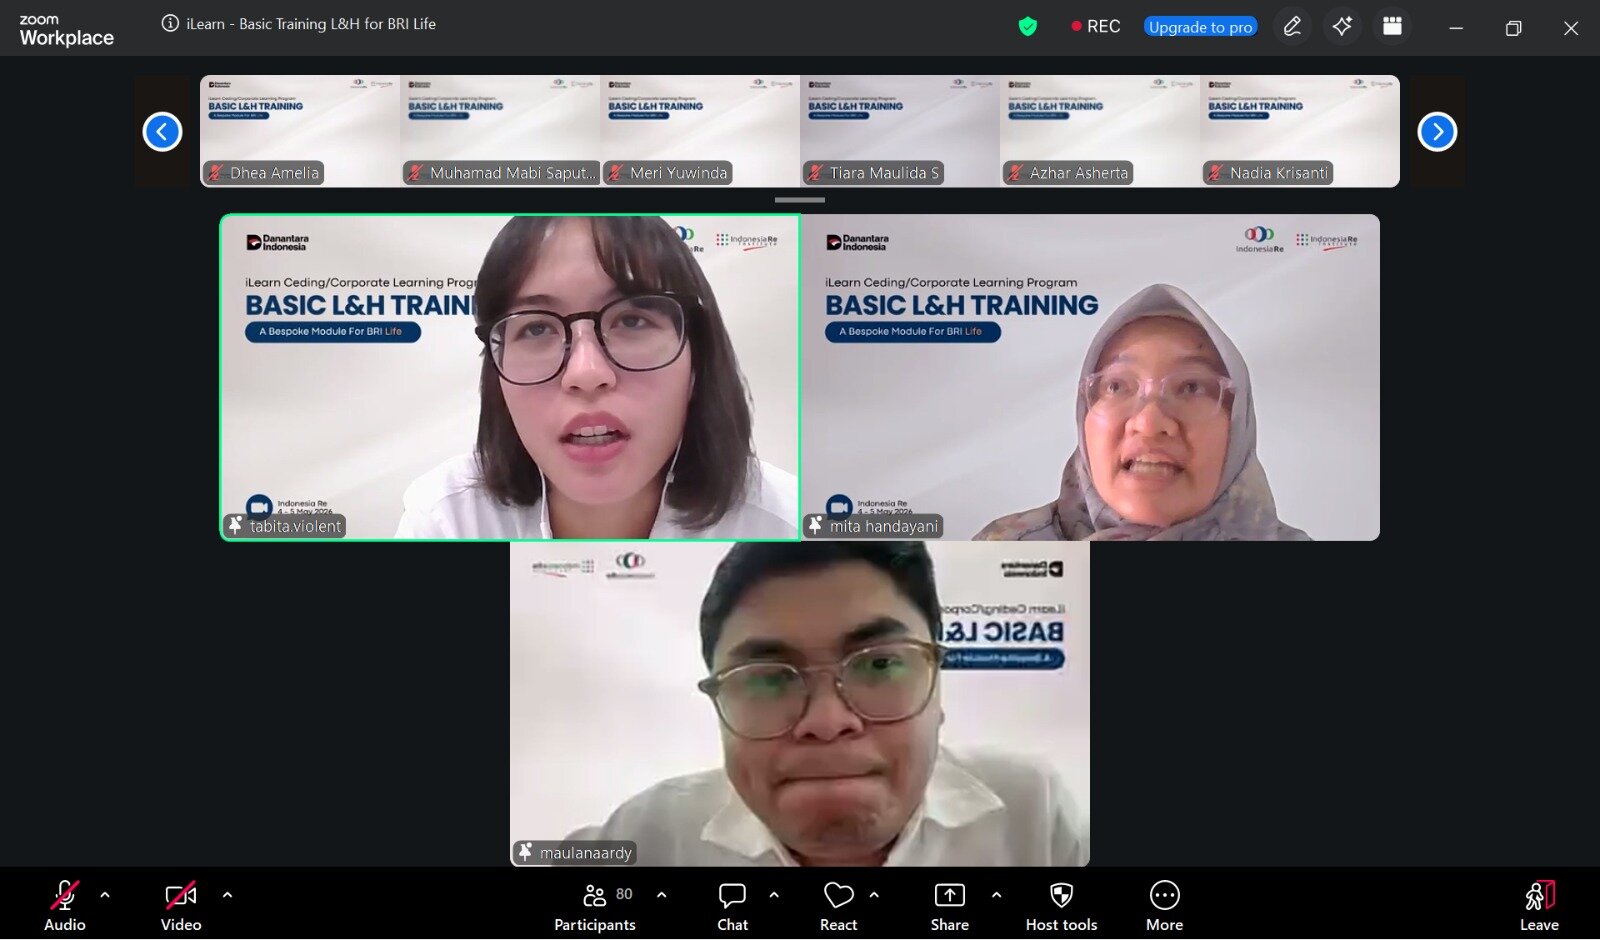This screenshot has width=1600, height=940.
Task: Click Upgrade to pro button
Action: tap(1200, 27)
